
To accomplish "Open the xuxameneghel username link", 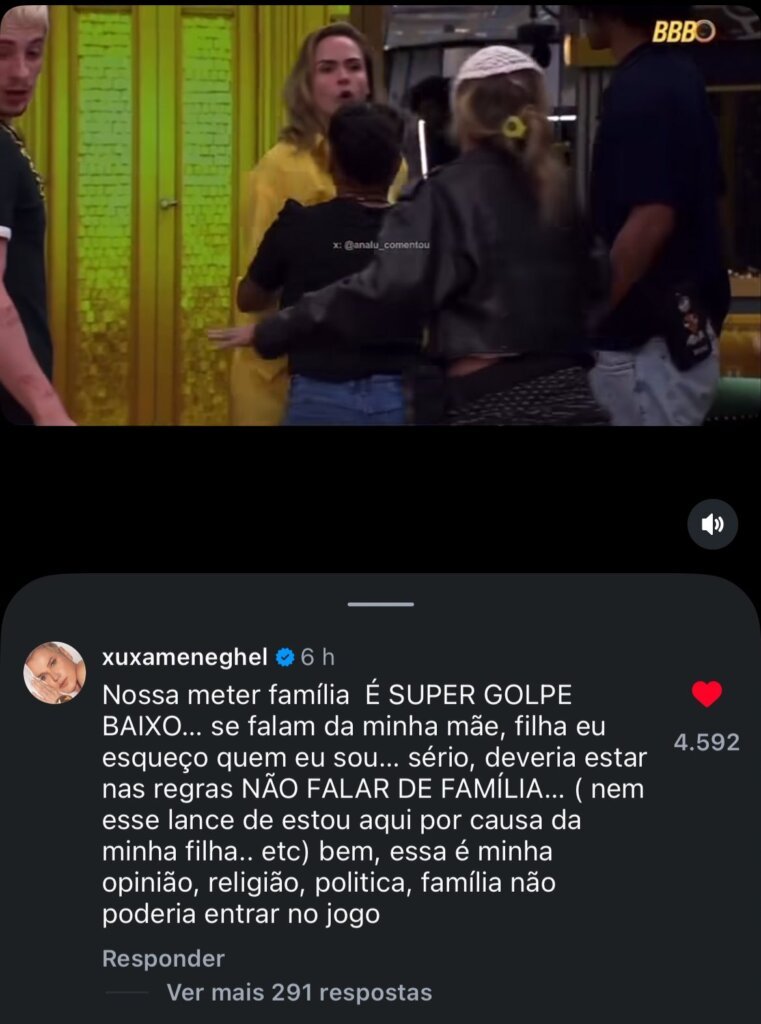I will point(185,657).
